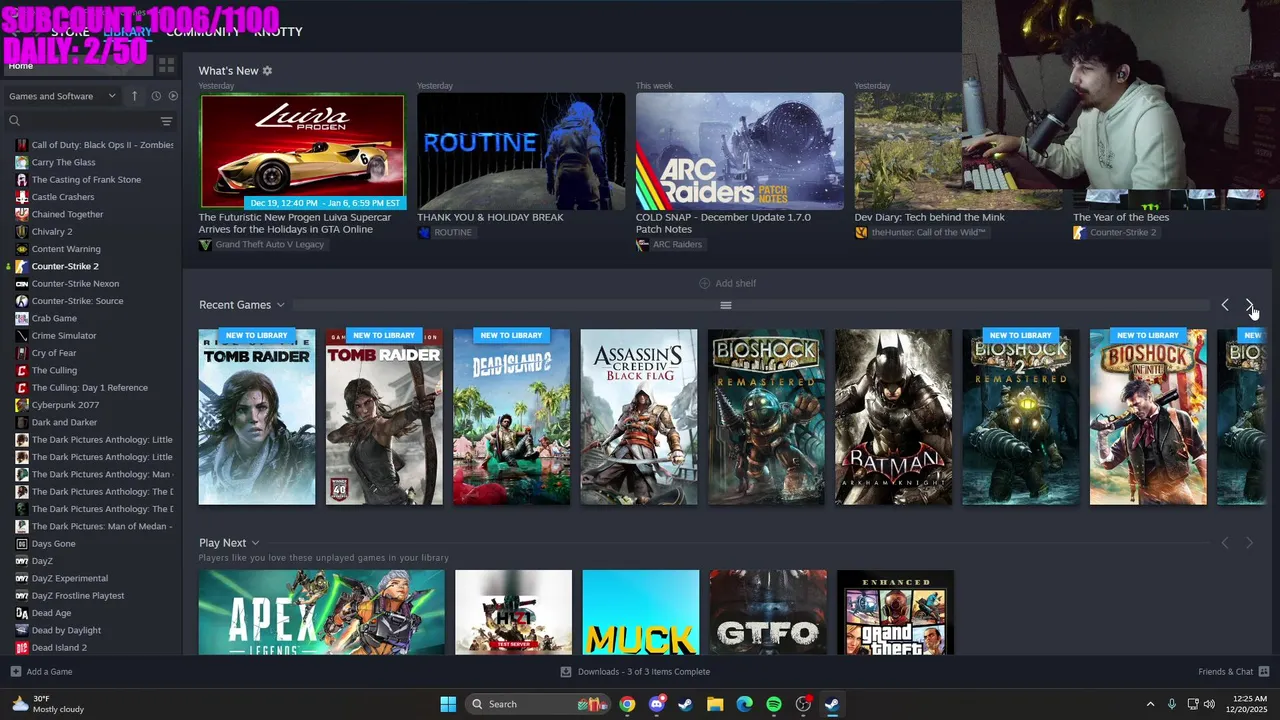
Task: Open File Explorer from the taskbar
Action: click(x=715, y=704)
